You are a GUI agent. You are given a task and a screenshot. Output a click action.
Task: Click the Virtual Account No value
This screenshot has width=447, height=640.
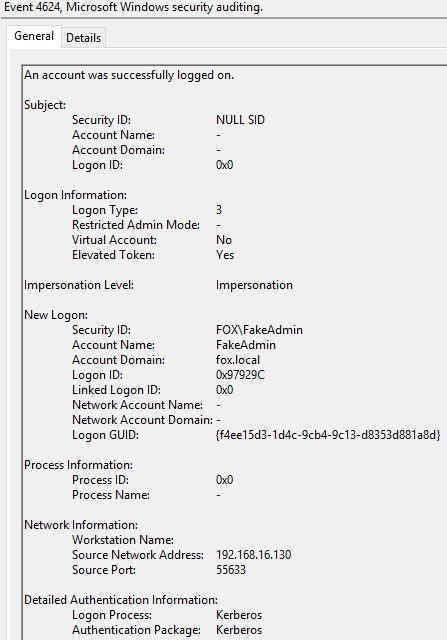click(x=224, y=240)
